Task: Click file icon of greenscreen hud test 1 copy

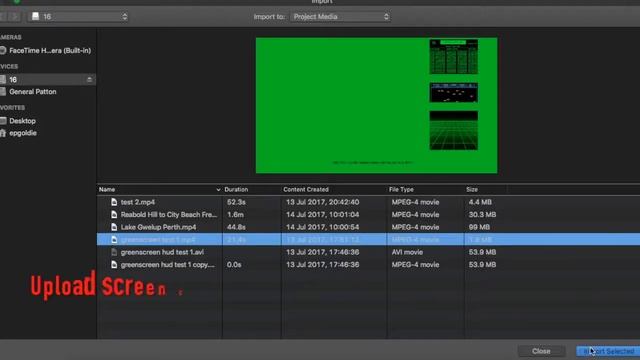Action: (x=114, y=265)
